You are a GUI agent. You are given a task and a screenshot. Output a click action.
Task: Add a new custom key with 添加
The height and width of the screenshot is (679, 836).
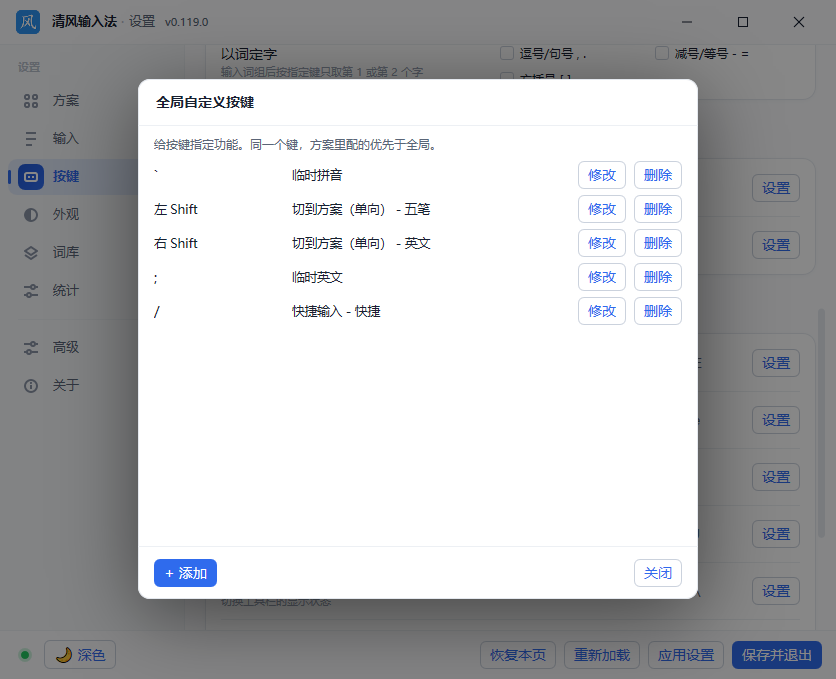(x=185, y=573)
